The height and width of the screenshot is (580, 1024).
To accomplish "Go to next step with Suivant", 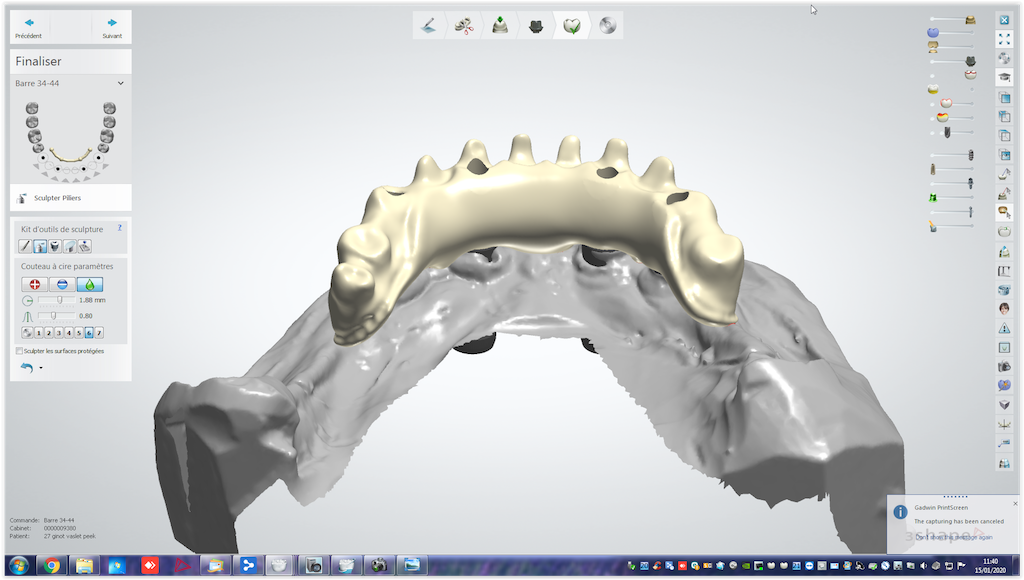I will pos(112,23).
